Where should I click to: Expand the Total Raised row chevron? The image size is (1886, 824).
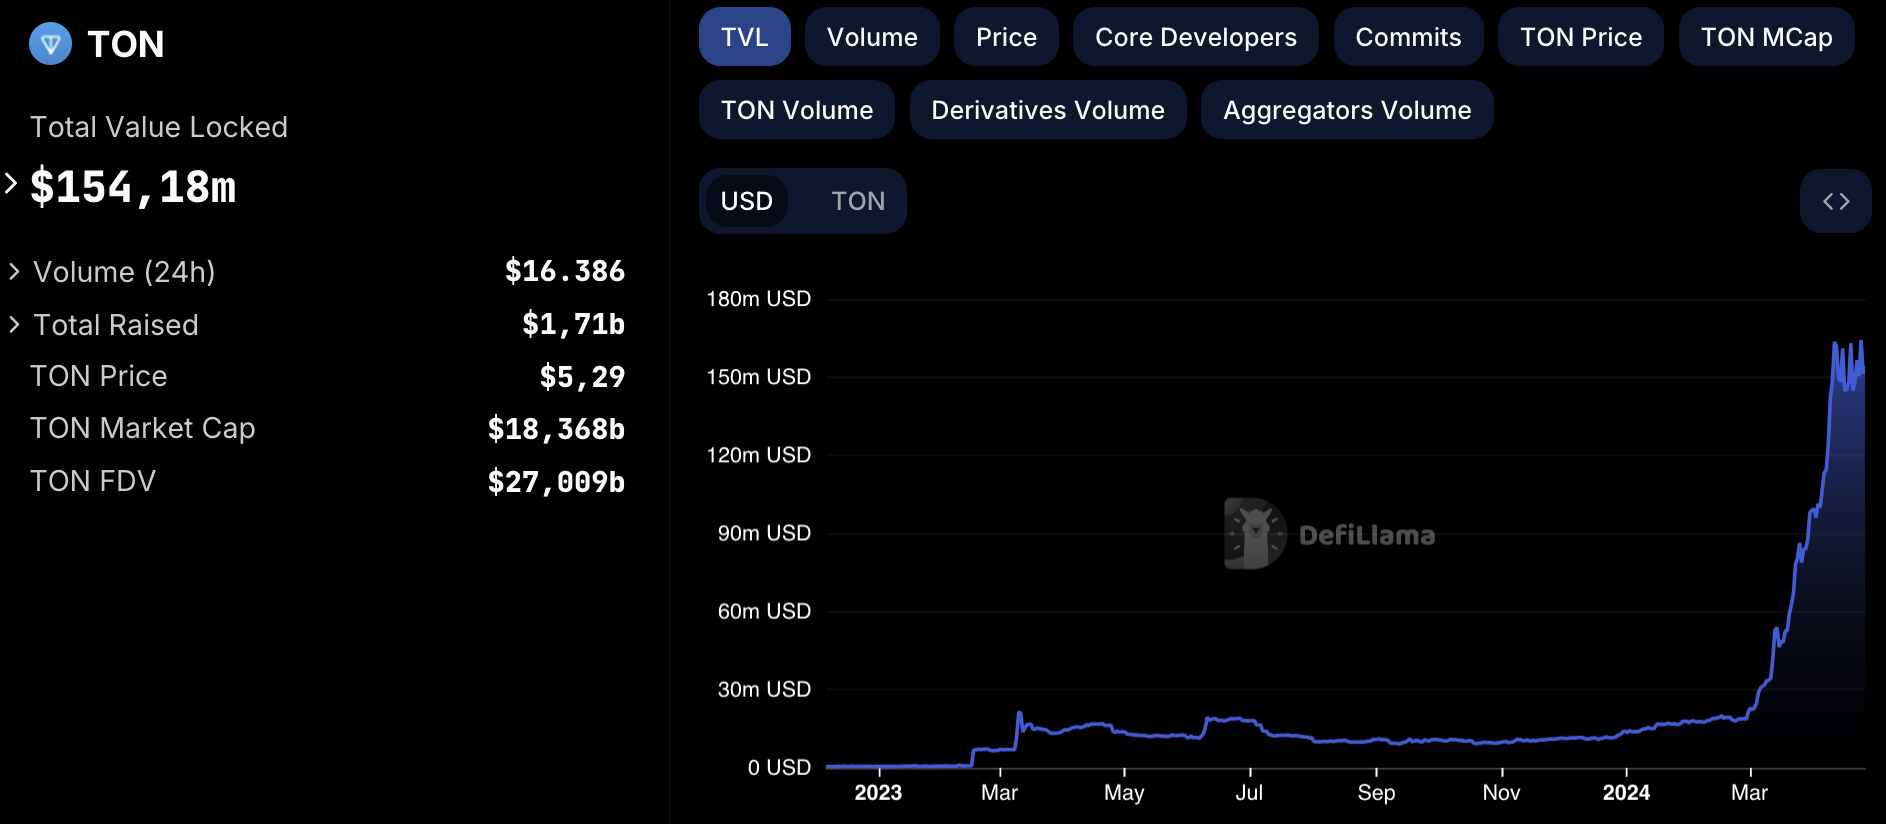click(x=14, y=324)
